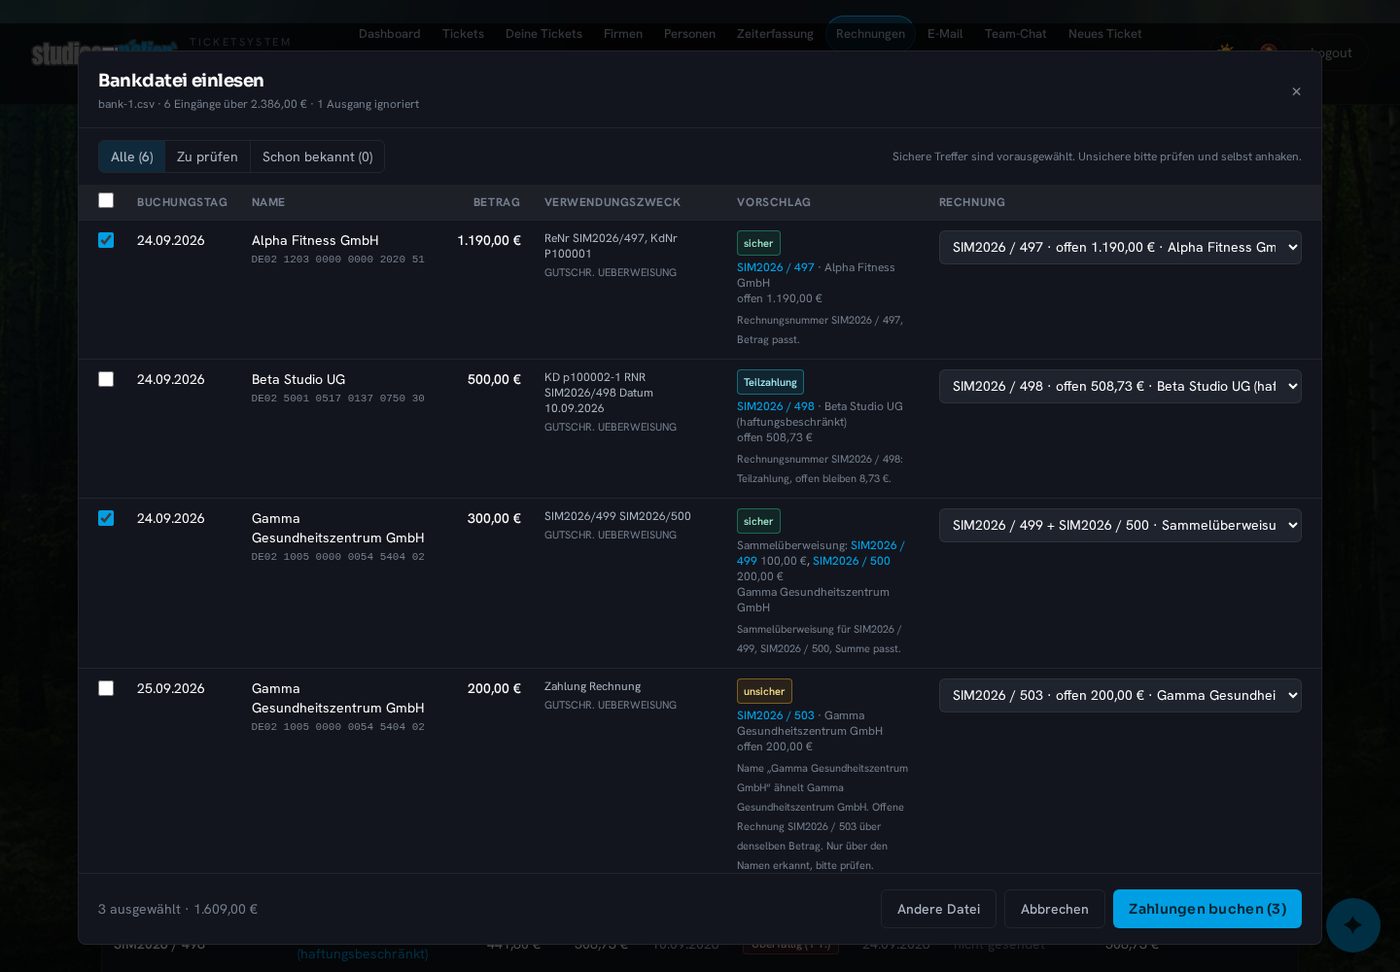Open the Sammelüberweisung invoice dropdown
This screenshot has height=972, width=1400.
tap(1120, 525)
